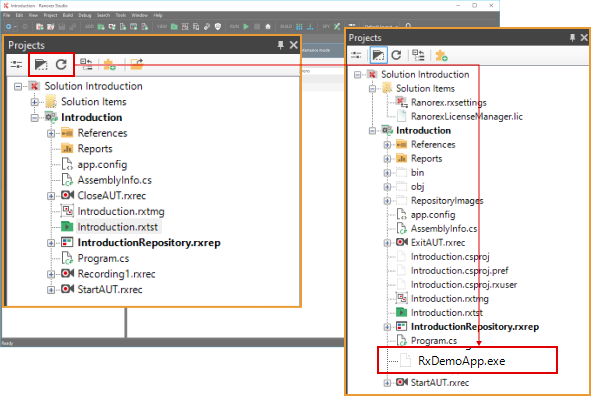The image size is (591, 396).
Task: Pin the left Projects panel
Action: [x=280, y=45]
